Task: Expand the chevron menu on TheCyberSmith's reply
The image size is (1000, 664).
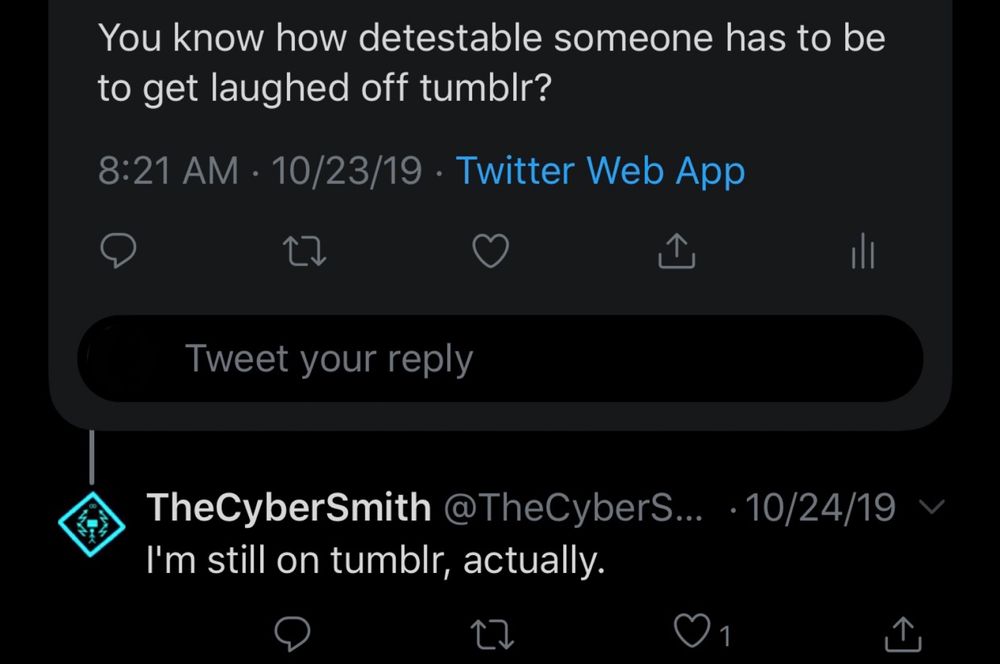Action: point(930,508)
